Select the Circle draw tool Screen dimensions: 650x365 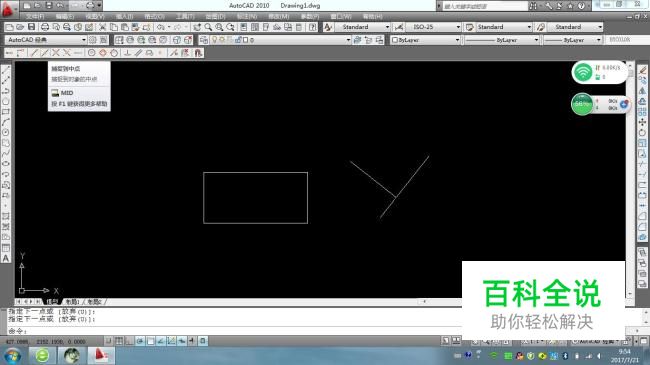click(6, 132)
